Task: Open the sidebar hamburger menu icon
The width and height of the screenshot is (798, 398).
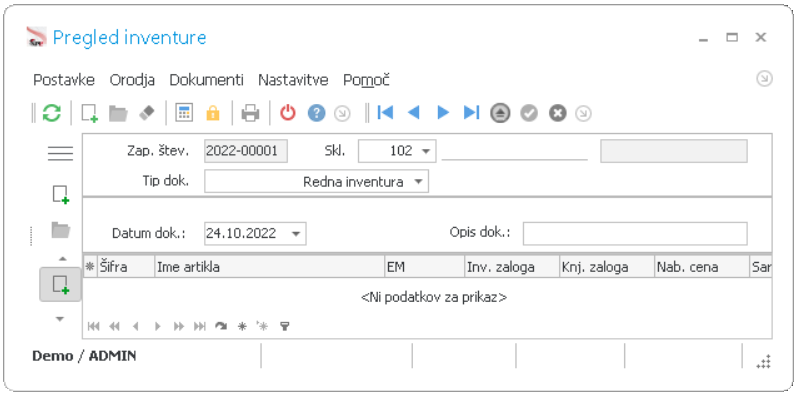Action: [x=61, y=153]
